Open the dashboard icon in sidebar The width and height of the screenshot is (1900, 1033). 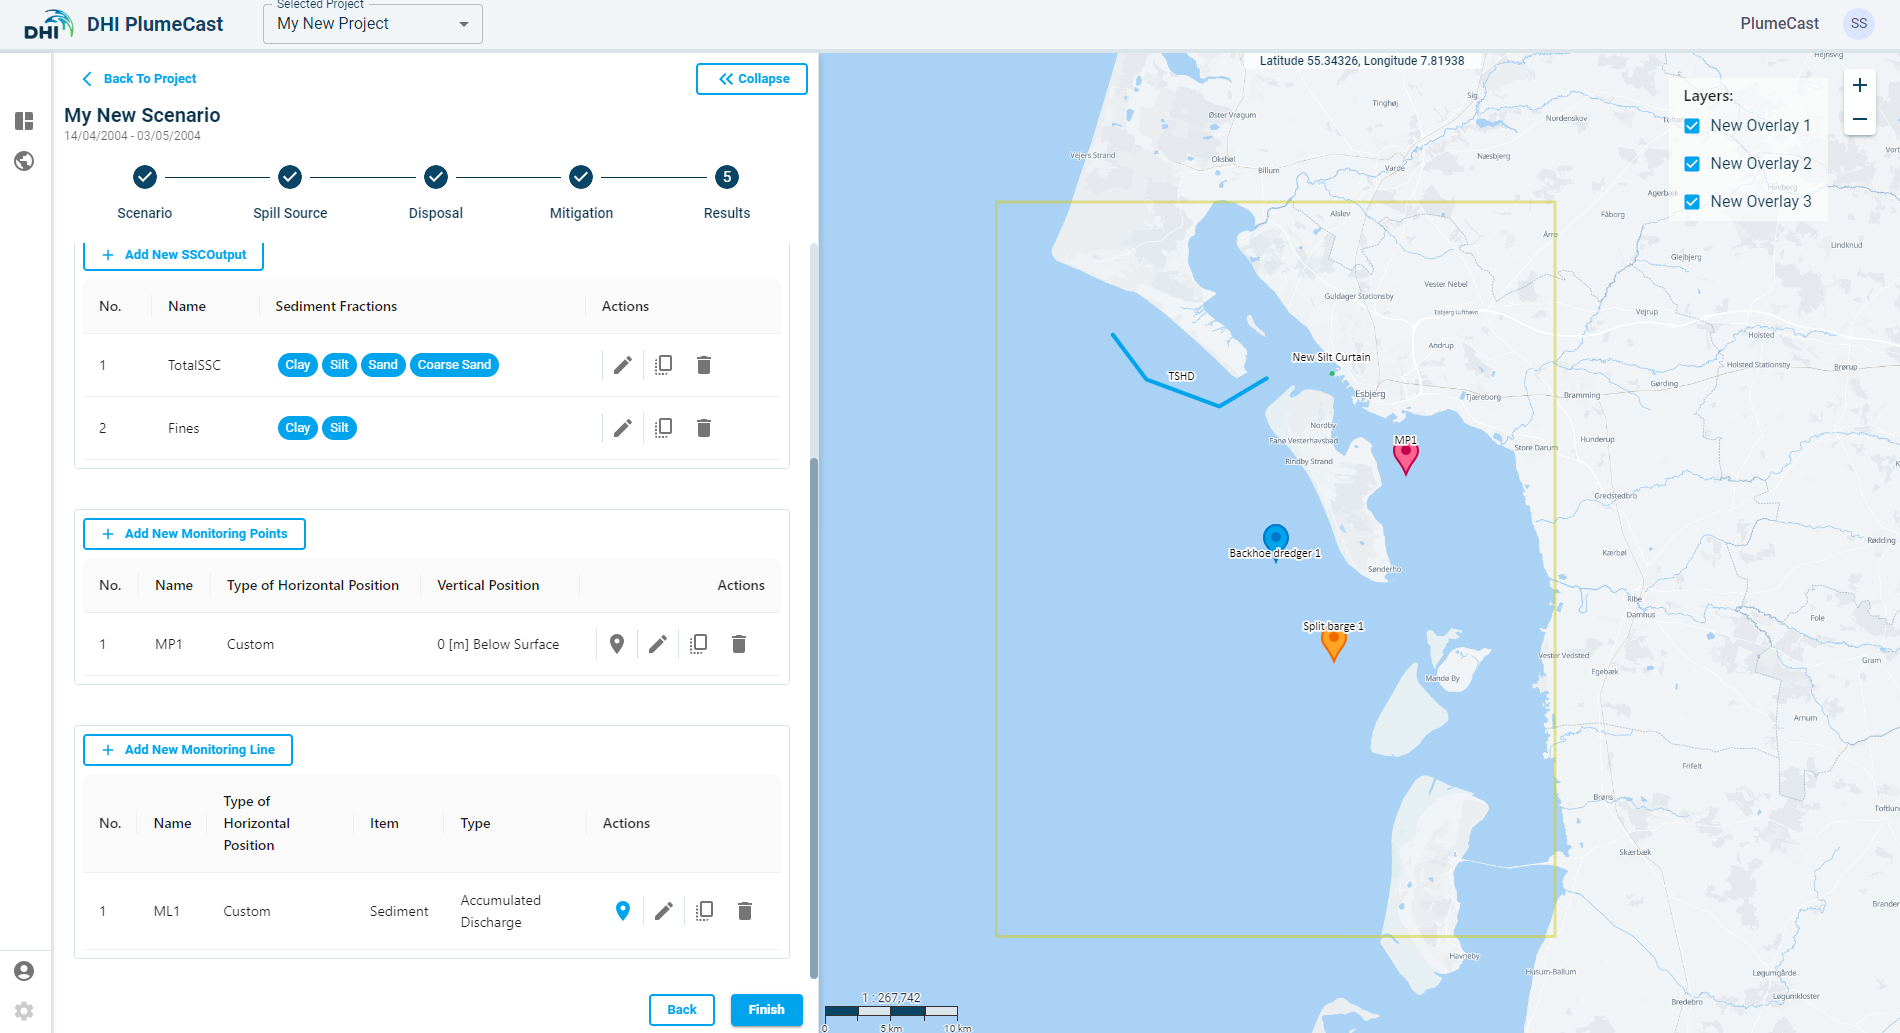pos(24,121)
